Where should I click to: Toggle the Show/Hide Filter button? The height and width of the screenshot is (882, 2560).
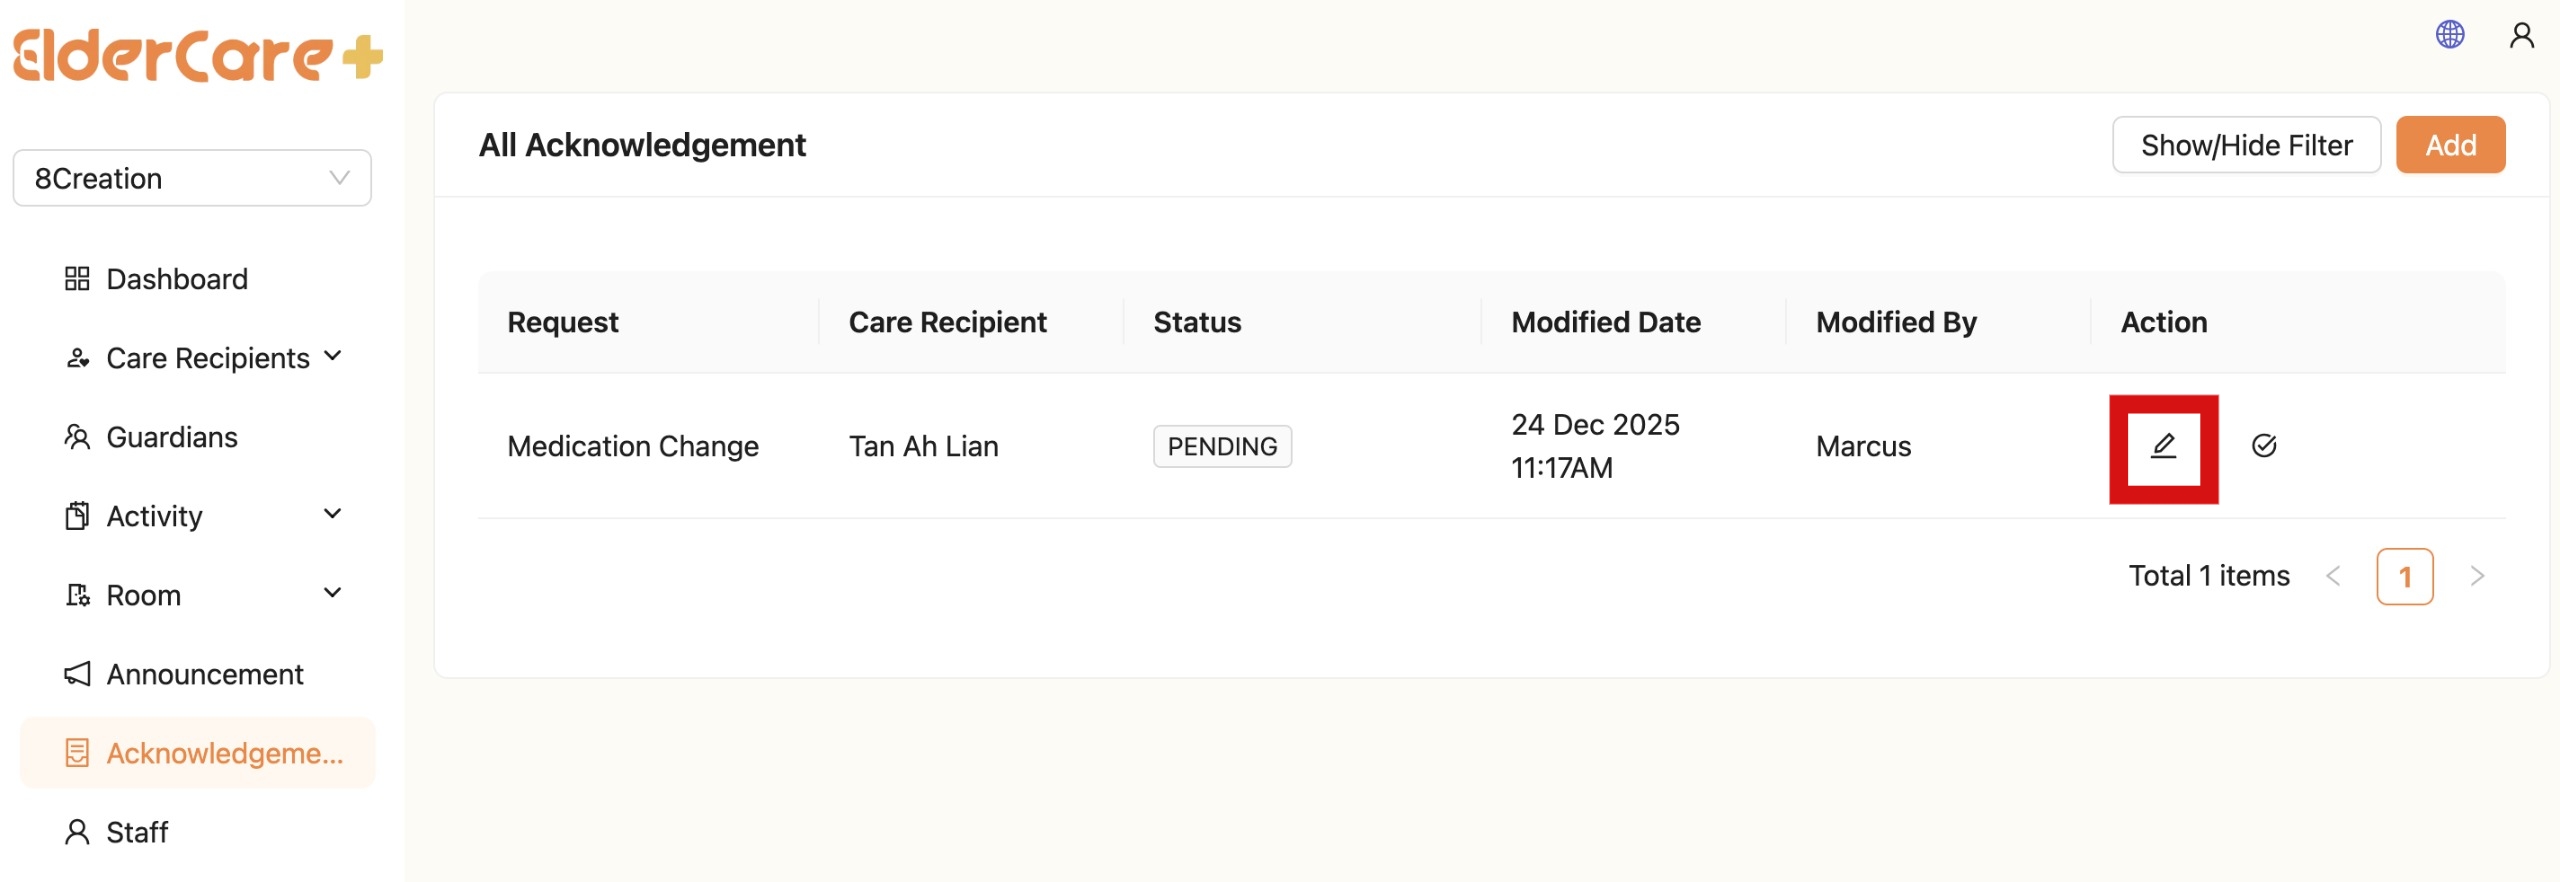click(x=2245, y=145)
